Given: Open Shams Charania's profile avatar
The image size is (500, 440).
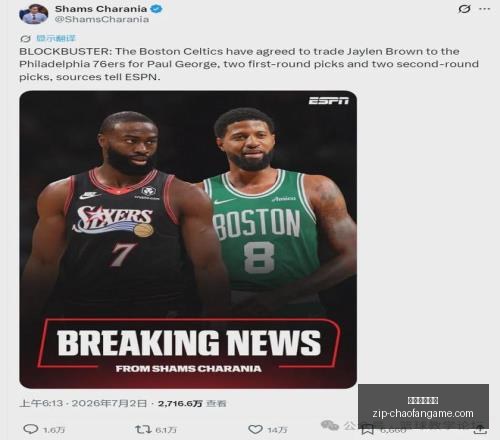Looking at the screenshot, I should coord(34,14).
